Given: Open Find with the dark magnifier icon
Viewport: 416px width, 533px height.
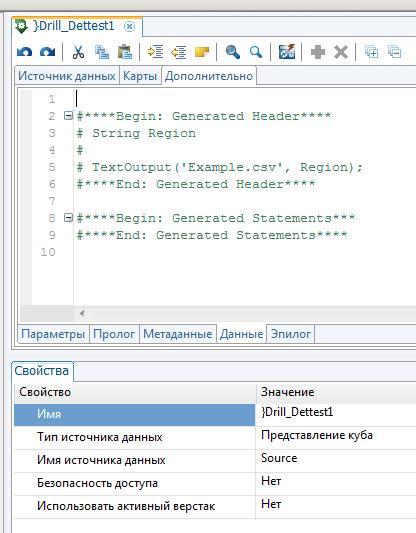Looking at the screenshot, I should click(232, 52).
